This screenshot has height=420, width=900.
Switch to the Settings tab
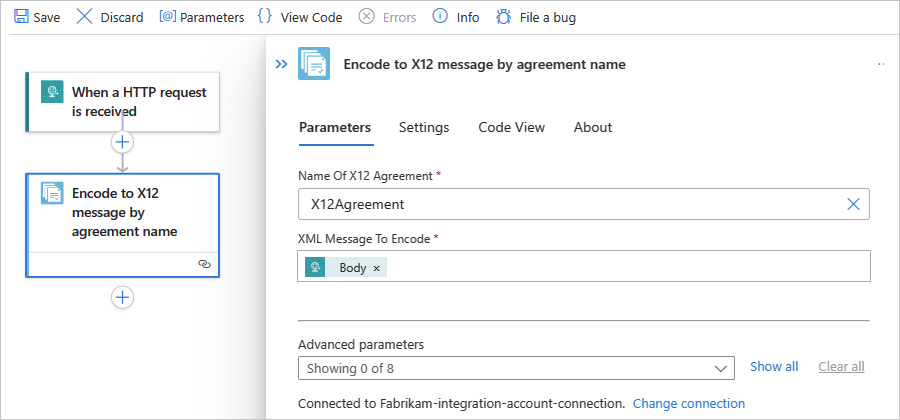(424, 127)
